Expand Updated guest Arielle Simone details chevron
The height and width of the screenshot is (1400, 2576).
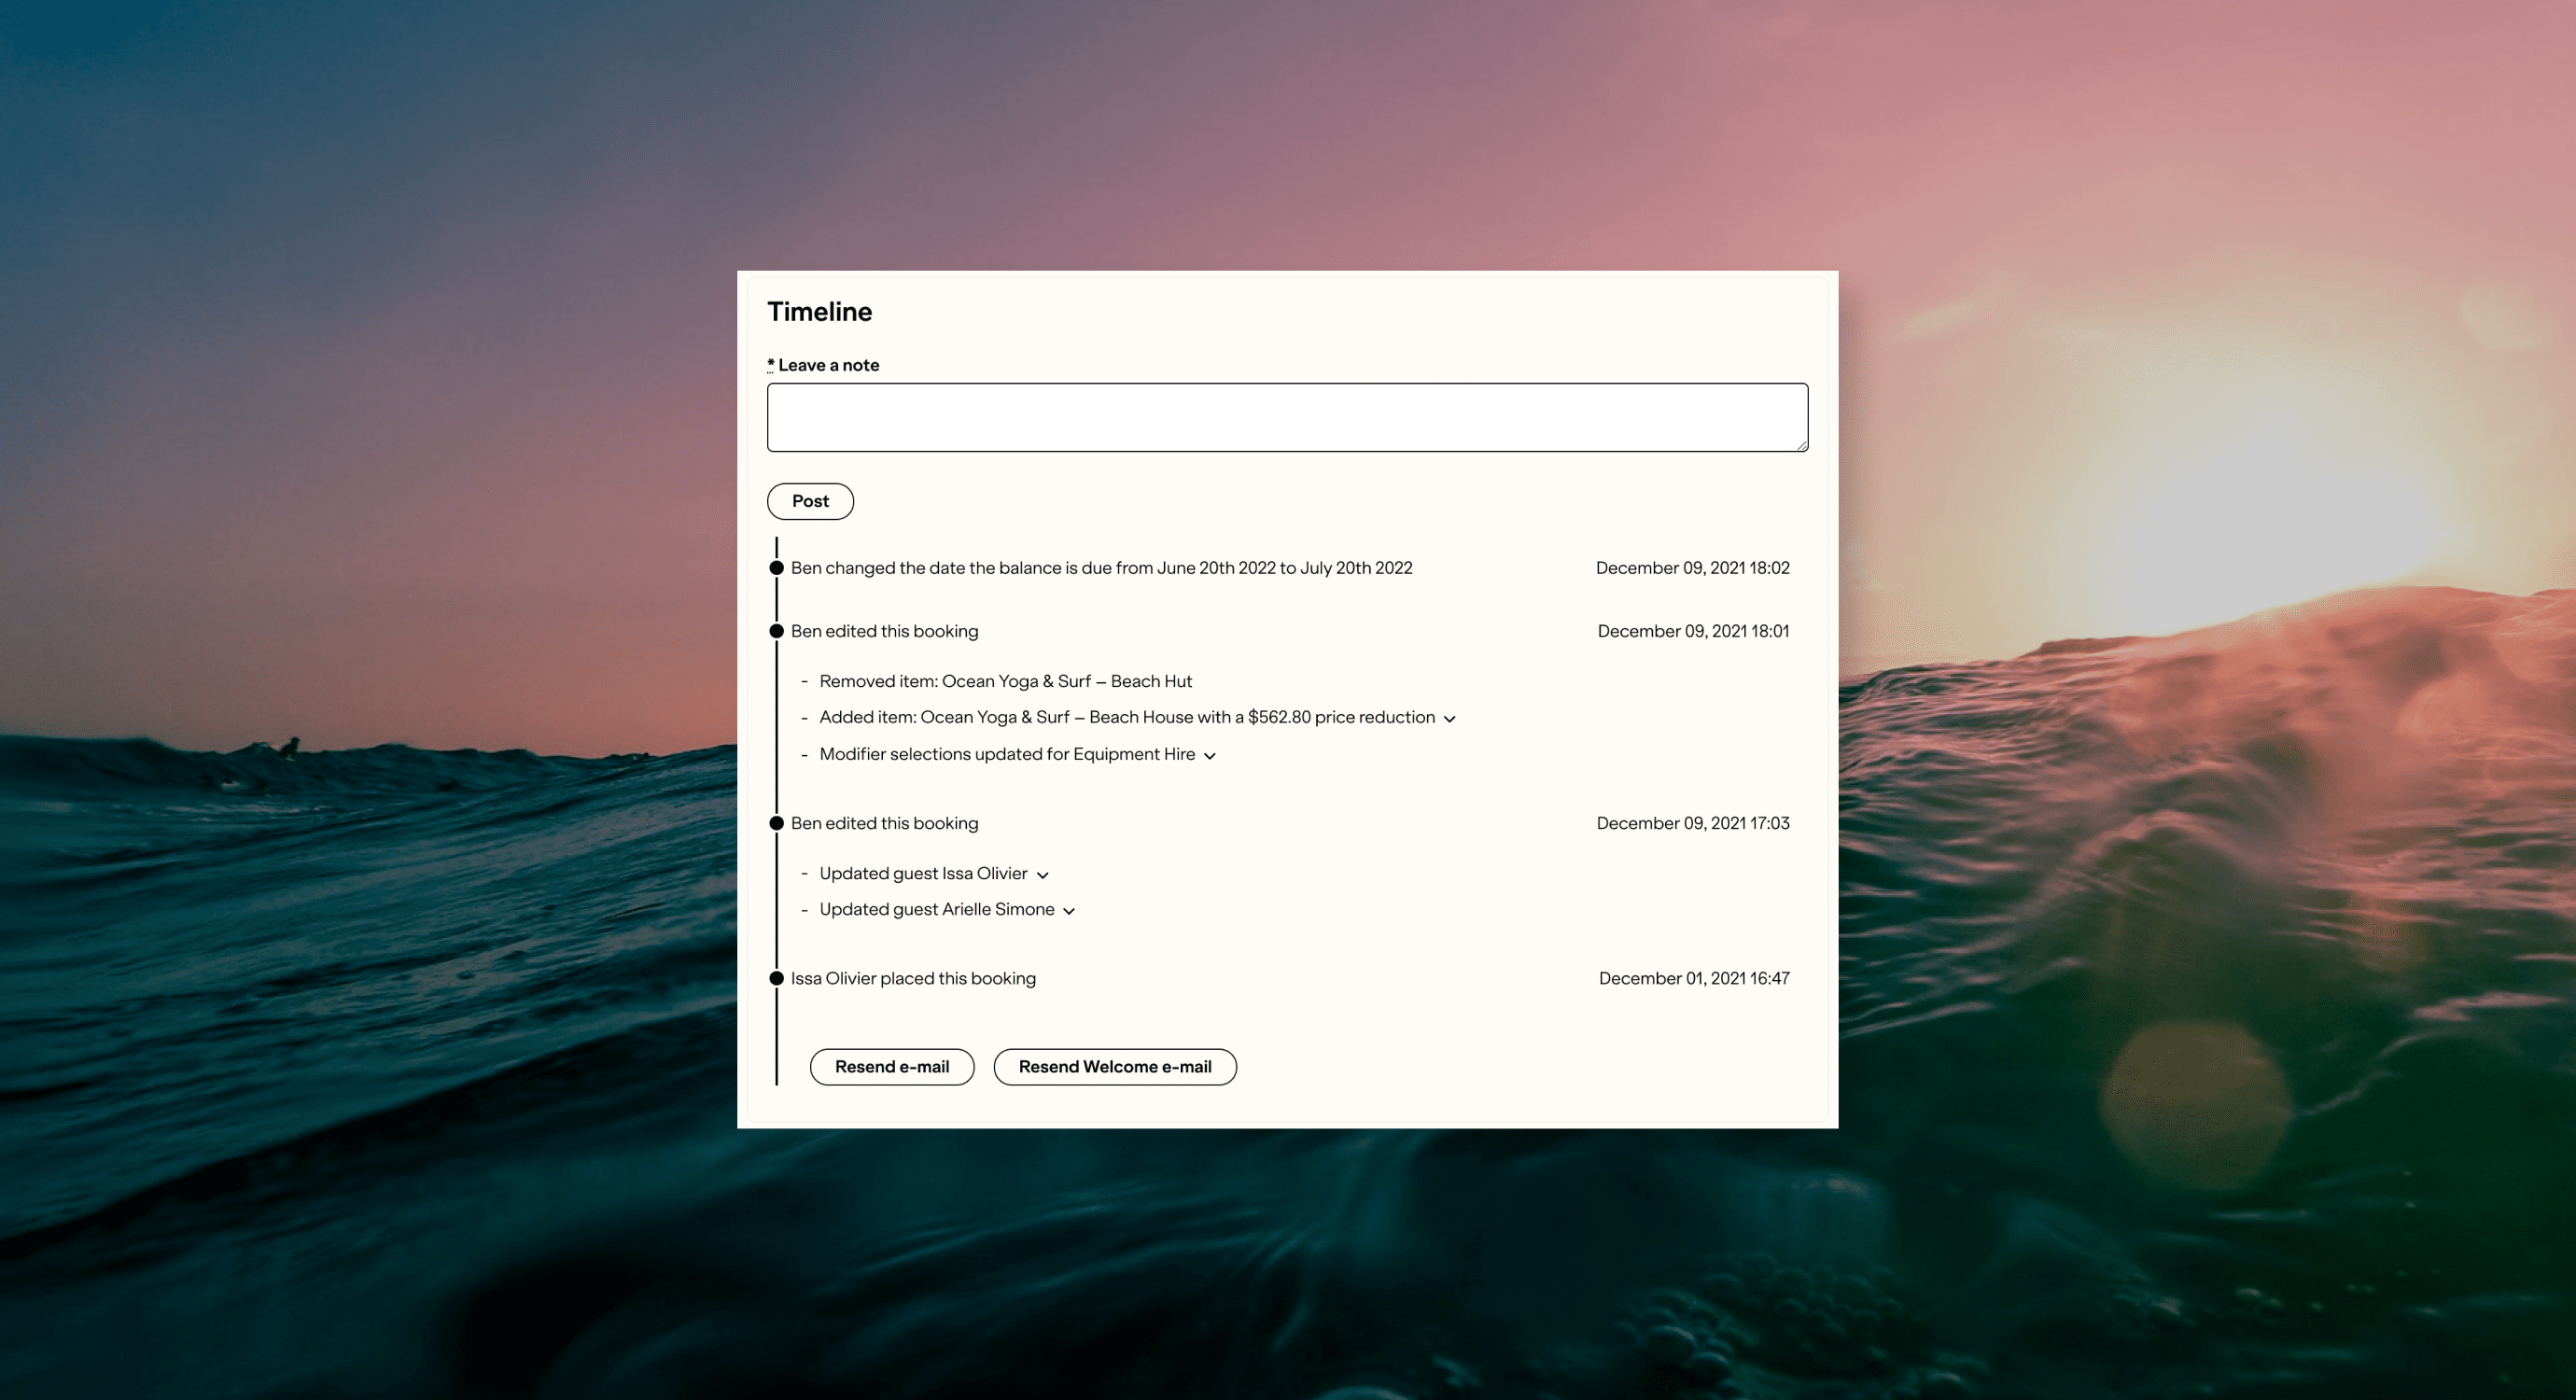pyautogui.click(x=1069, y=911)
